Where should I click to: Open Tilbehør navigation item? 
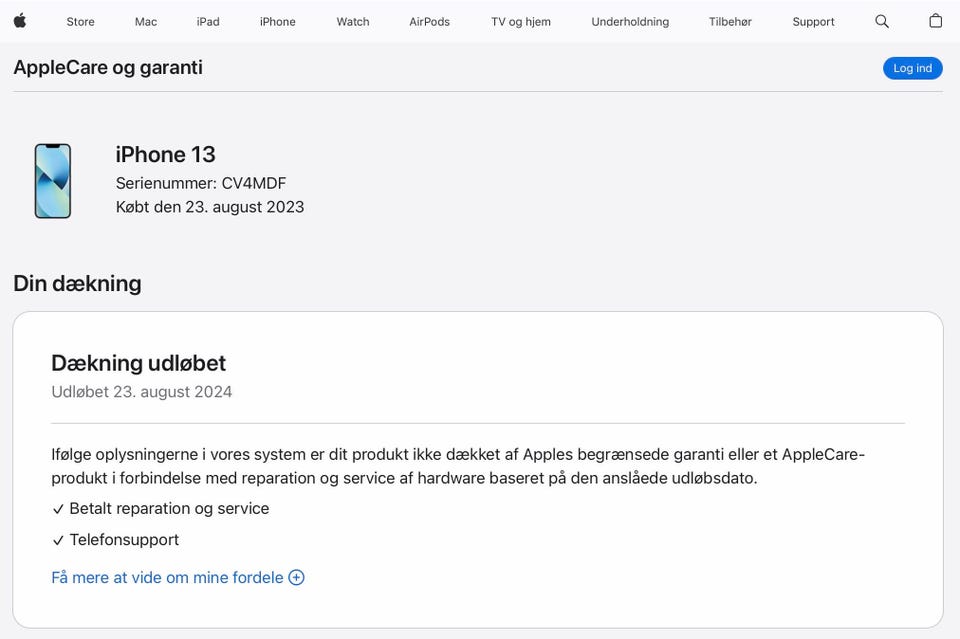point(730,22)
